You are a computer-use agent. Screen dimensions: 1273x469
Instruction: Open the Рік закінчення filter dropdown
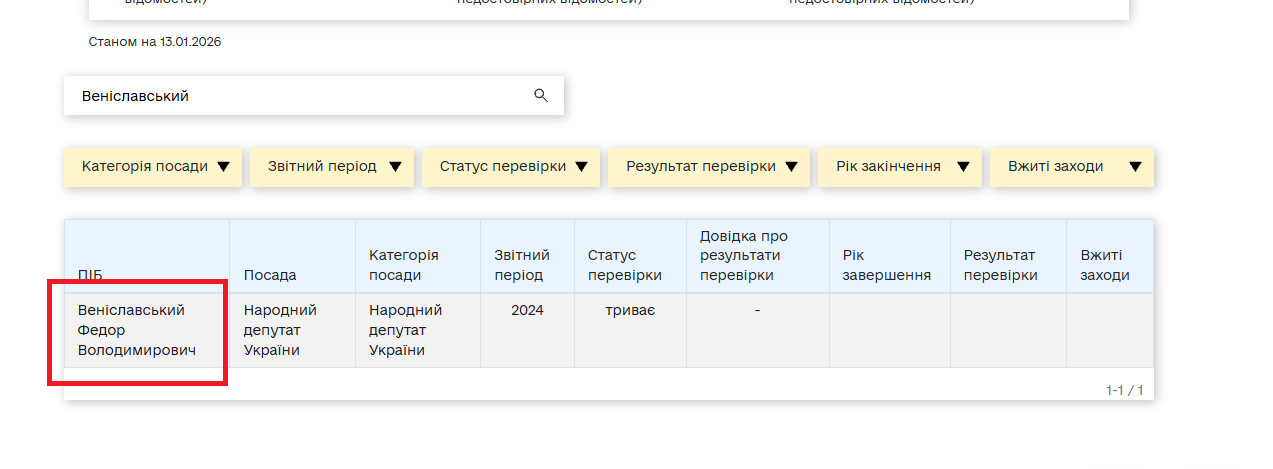point(900,167)
